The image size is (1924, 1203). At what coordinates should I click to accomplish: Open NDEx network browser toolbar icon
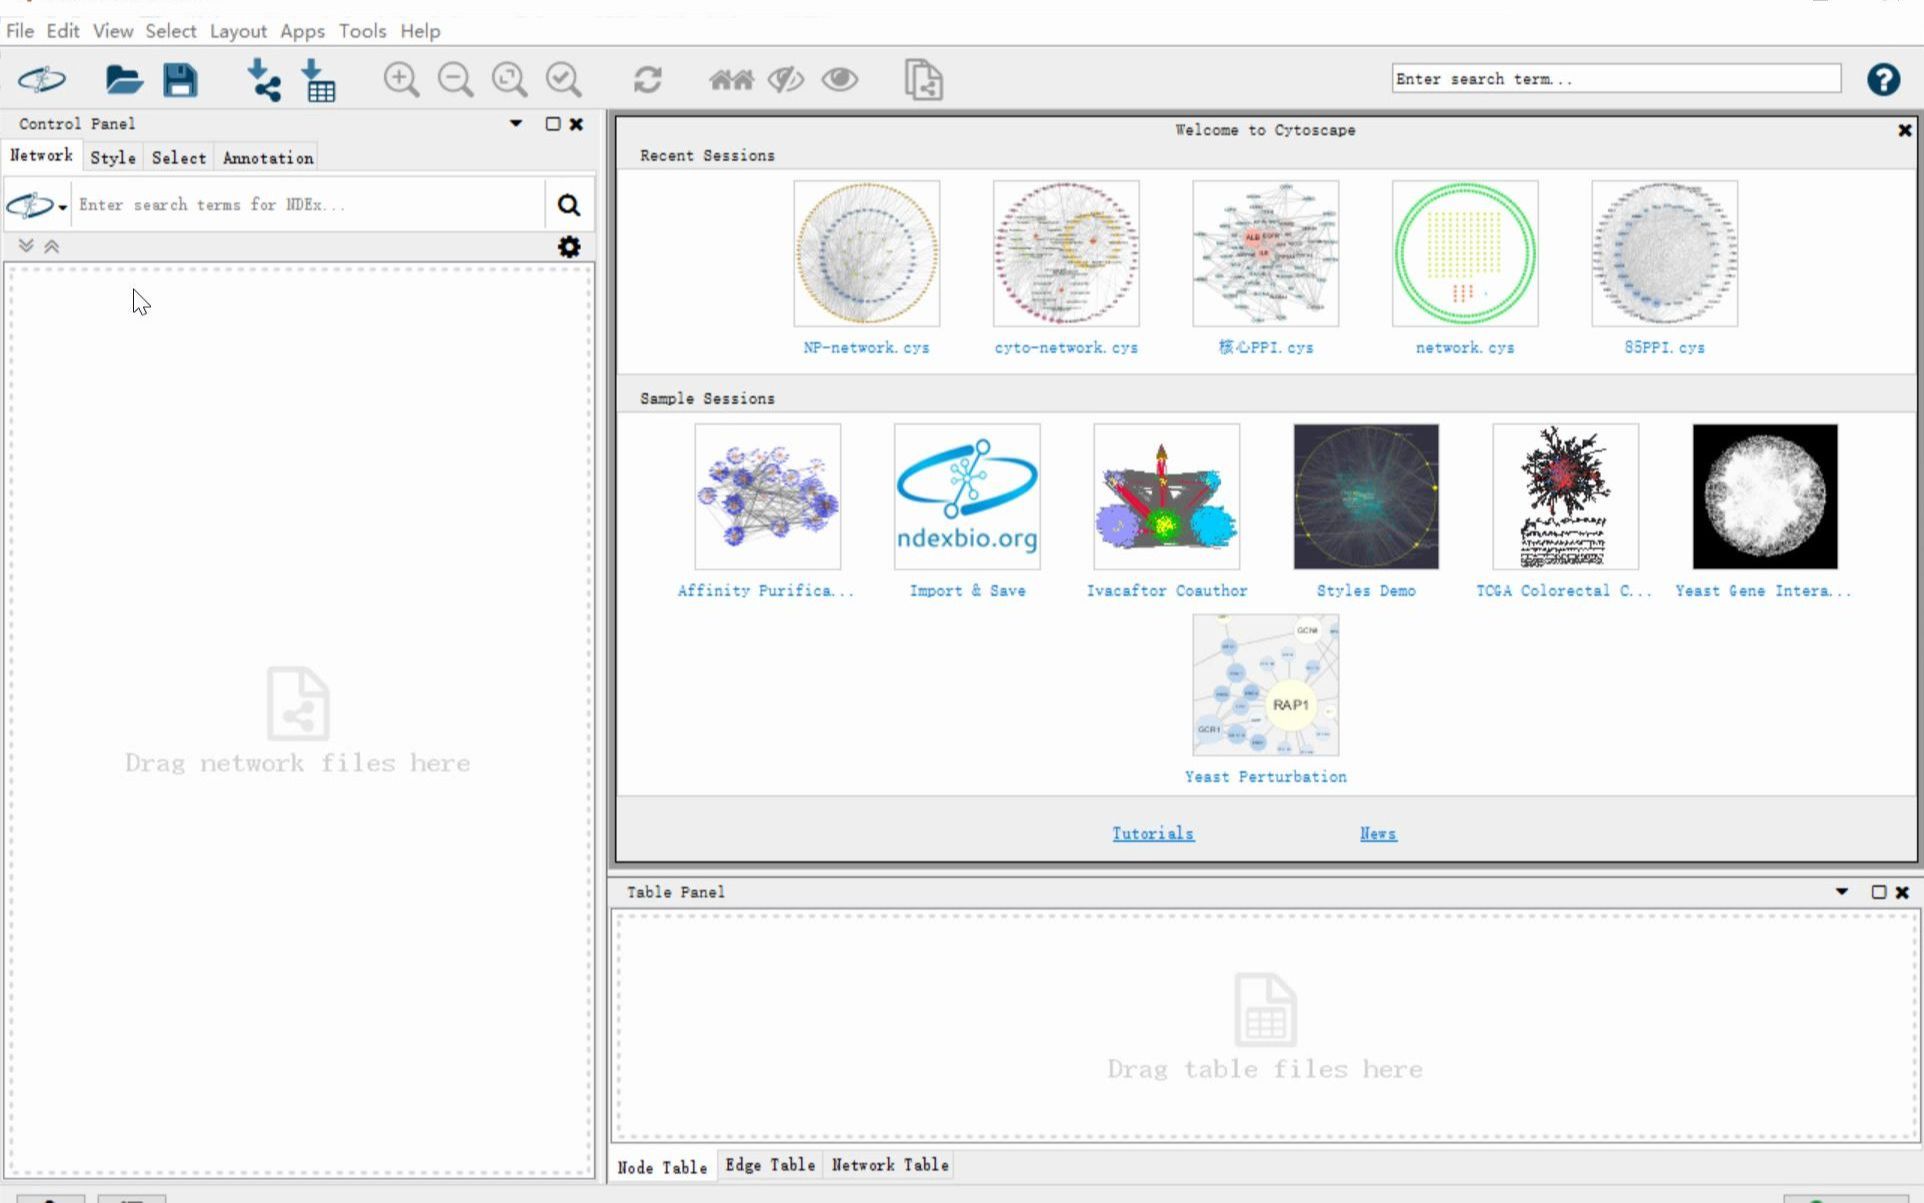click(x=42, y=79)
